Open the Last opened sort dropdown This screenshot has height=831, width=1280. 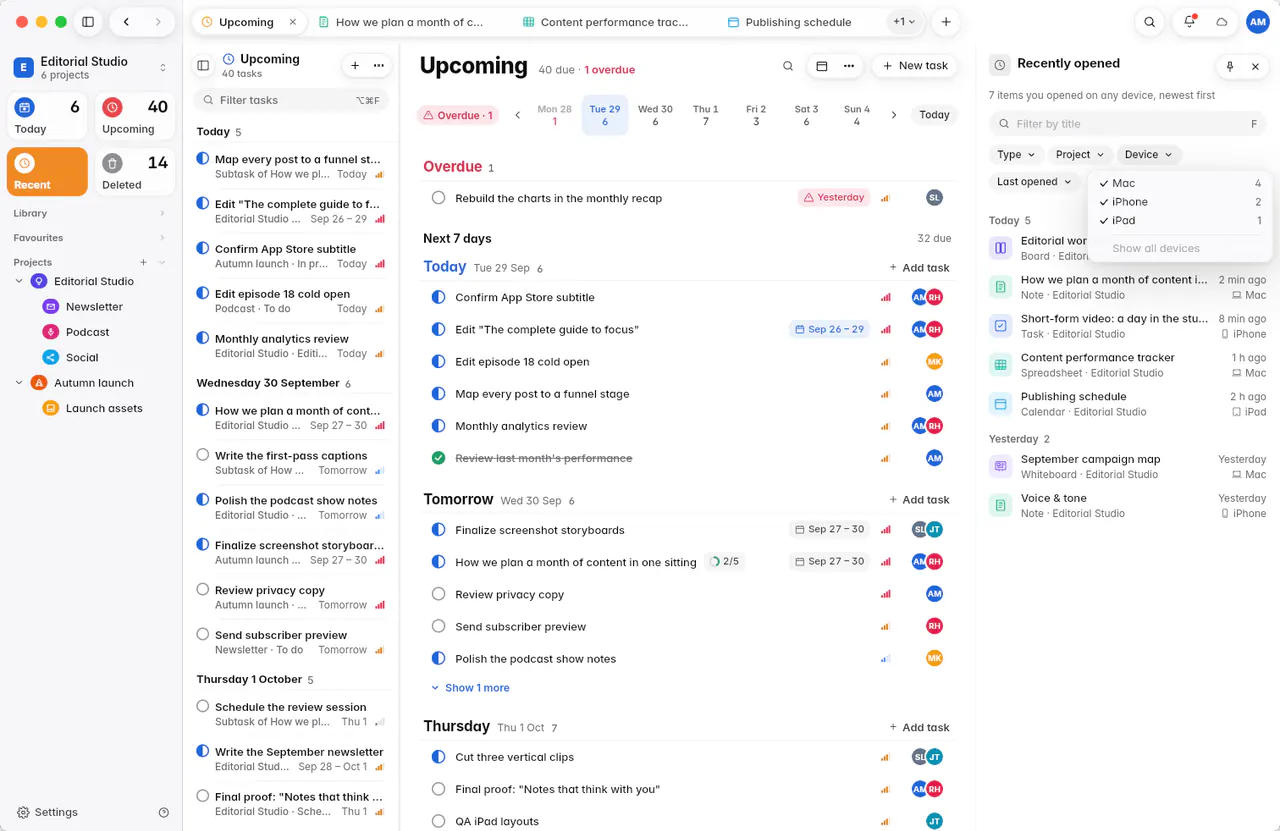[1034, 182]
